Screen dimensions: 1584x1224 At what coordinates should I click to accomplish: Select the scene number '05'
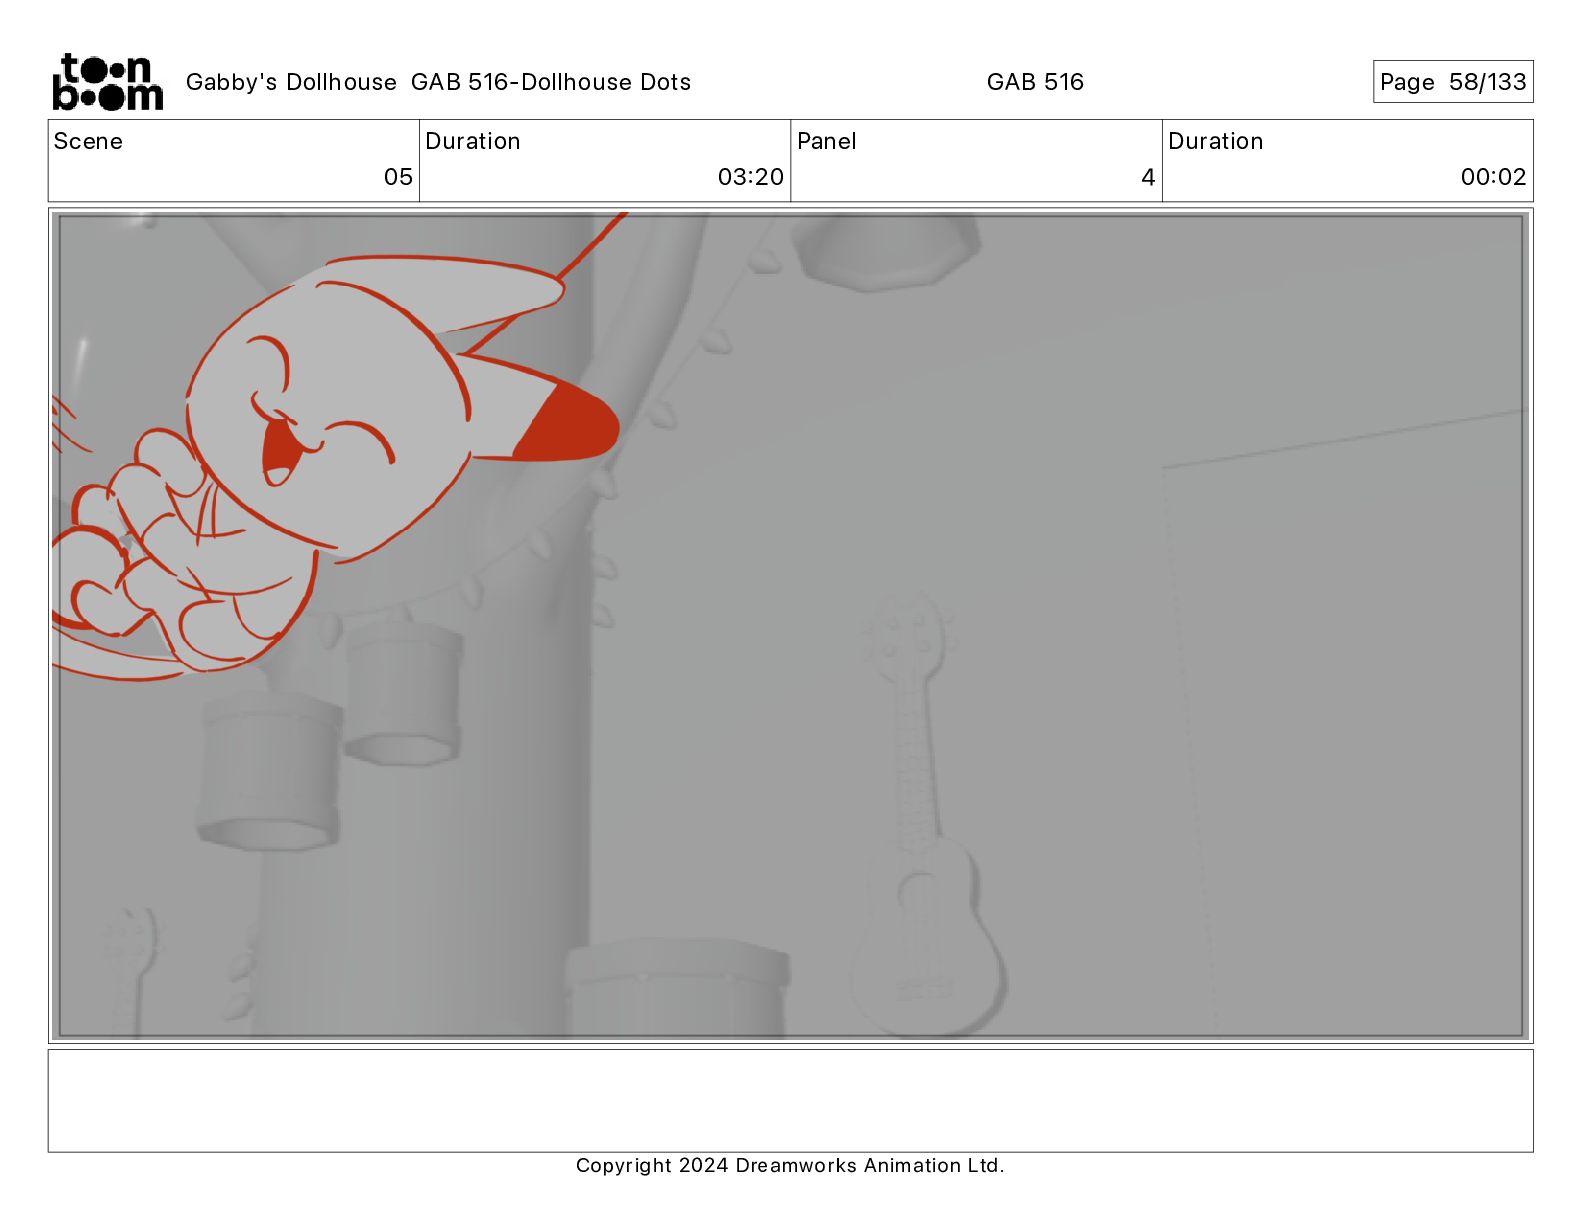398,177
